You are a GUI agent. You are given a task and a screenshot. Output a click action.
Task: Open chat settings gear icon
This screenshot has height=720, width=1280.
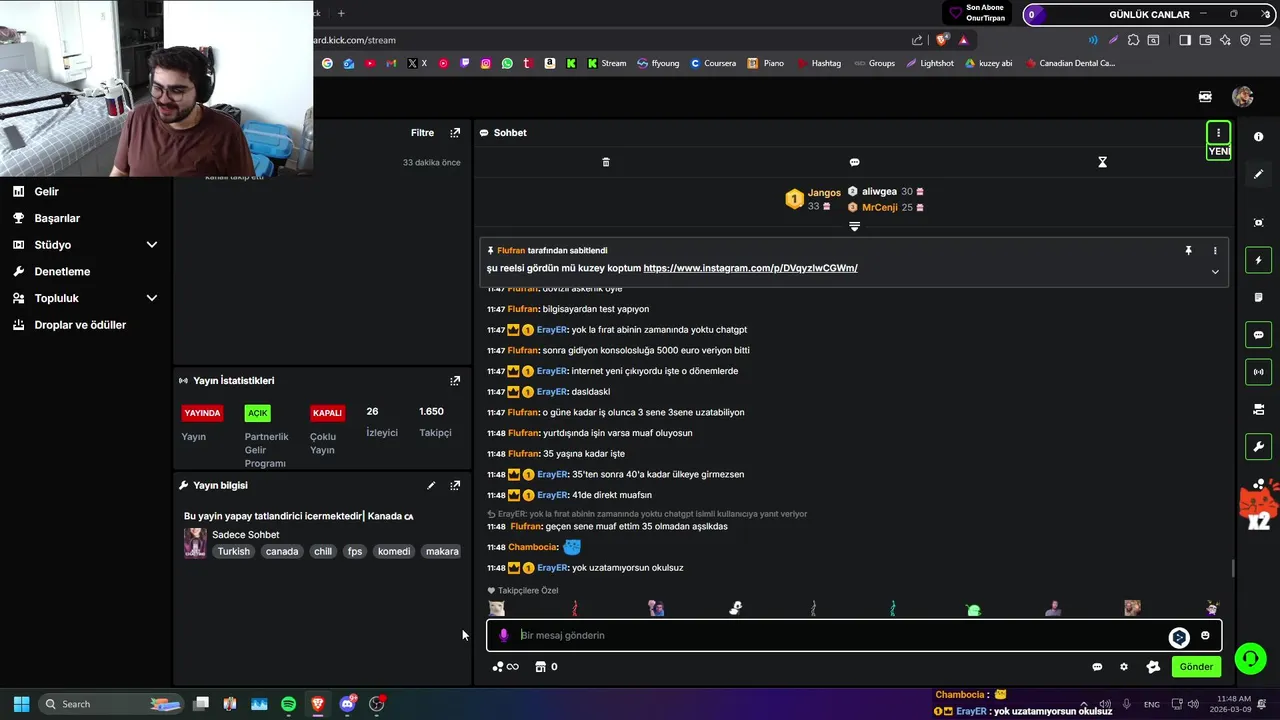(1124, 667)
